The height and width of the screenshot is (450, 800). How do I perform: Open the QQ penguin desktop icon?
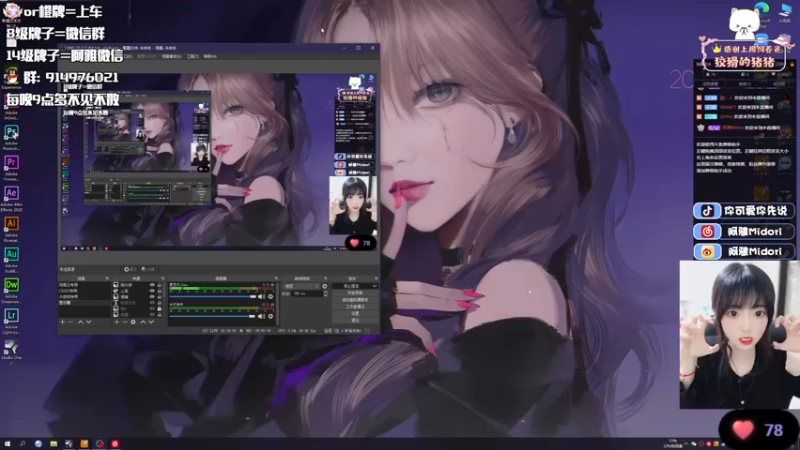coord(11,78)
